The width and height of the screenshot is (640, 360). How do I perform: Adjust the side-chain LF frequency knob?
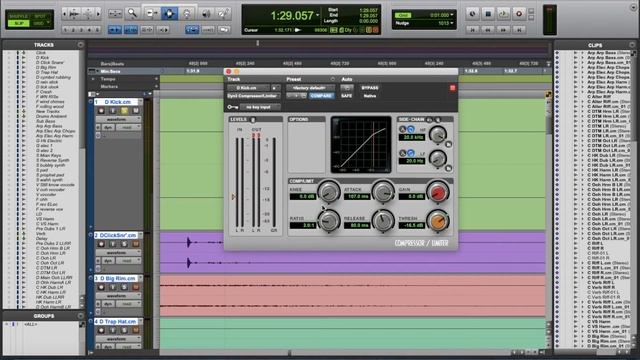pyautogui.click(x=438, y=158)
